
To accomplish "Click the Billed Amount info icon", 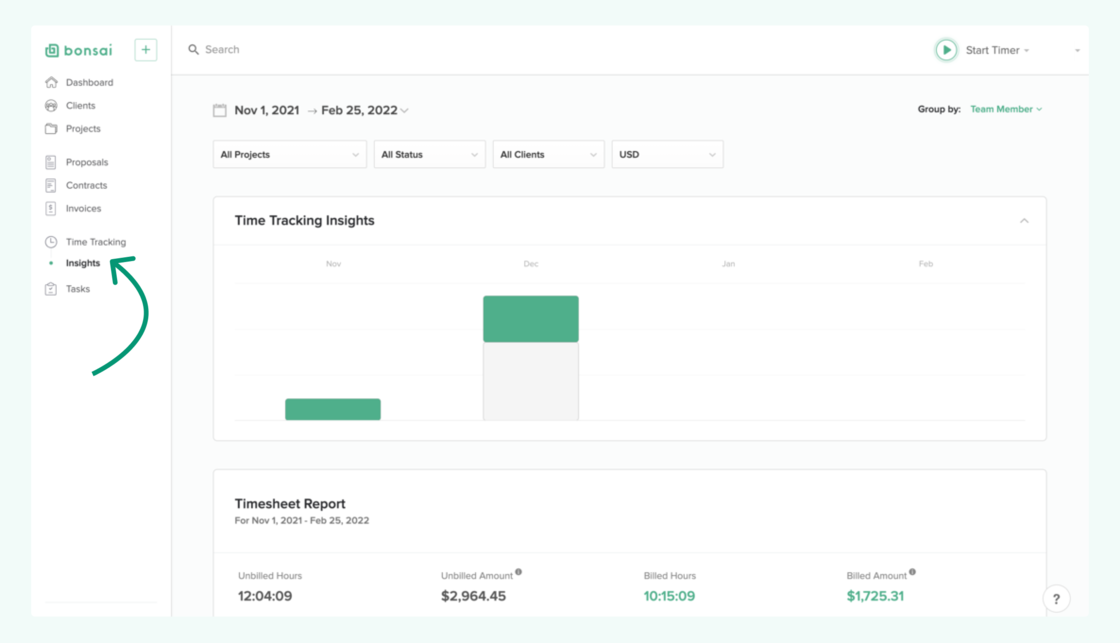I will (912, 572).
